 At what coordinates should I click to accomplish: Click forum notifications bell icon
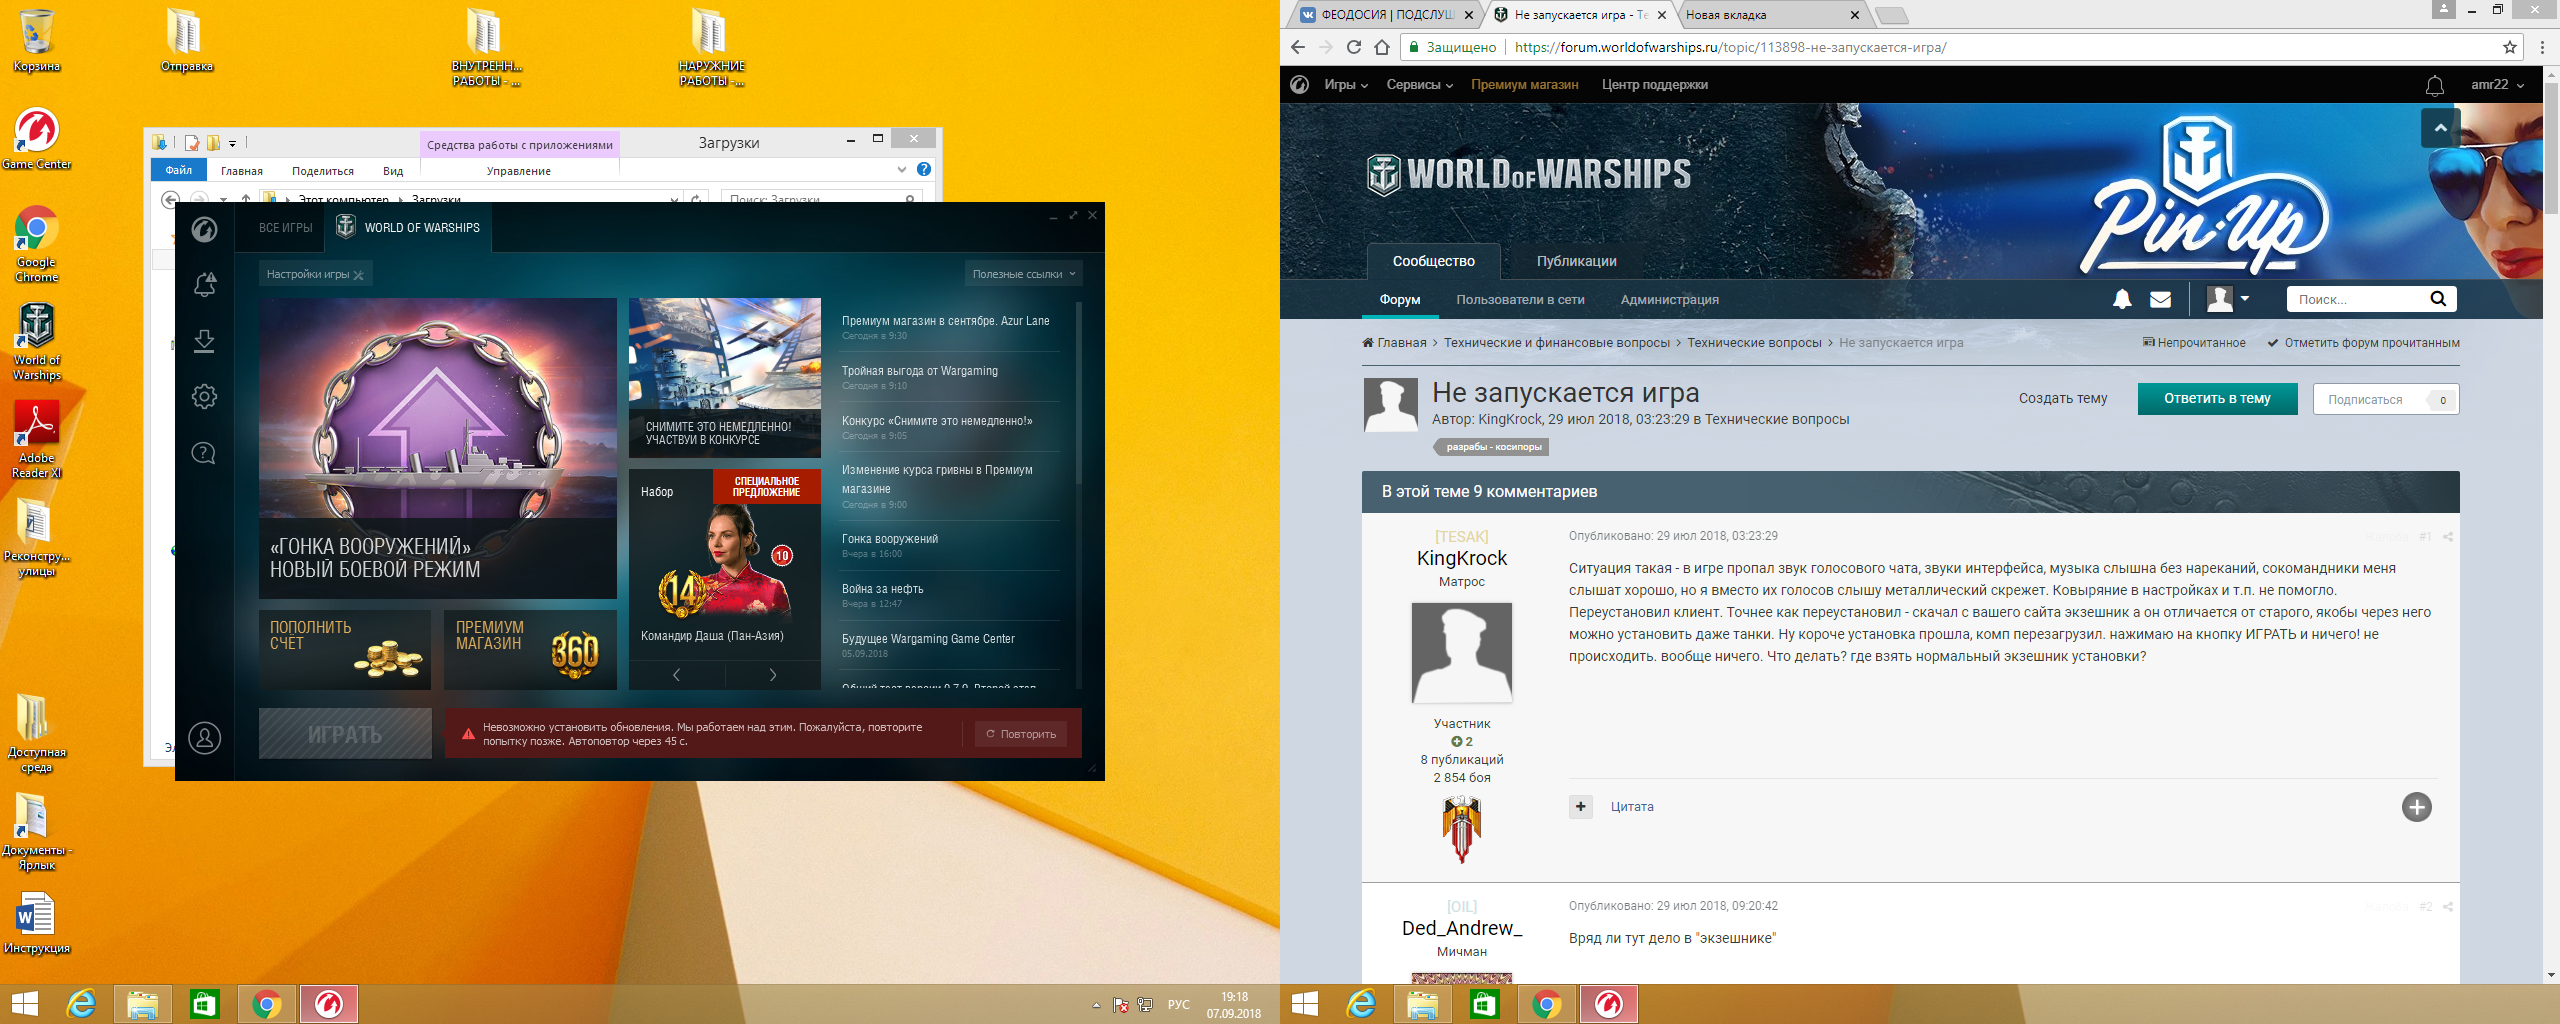(x=2122, y=299)
